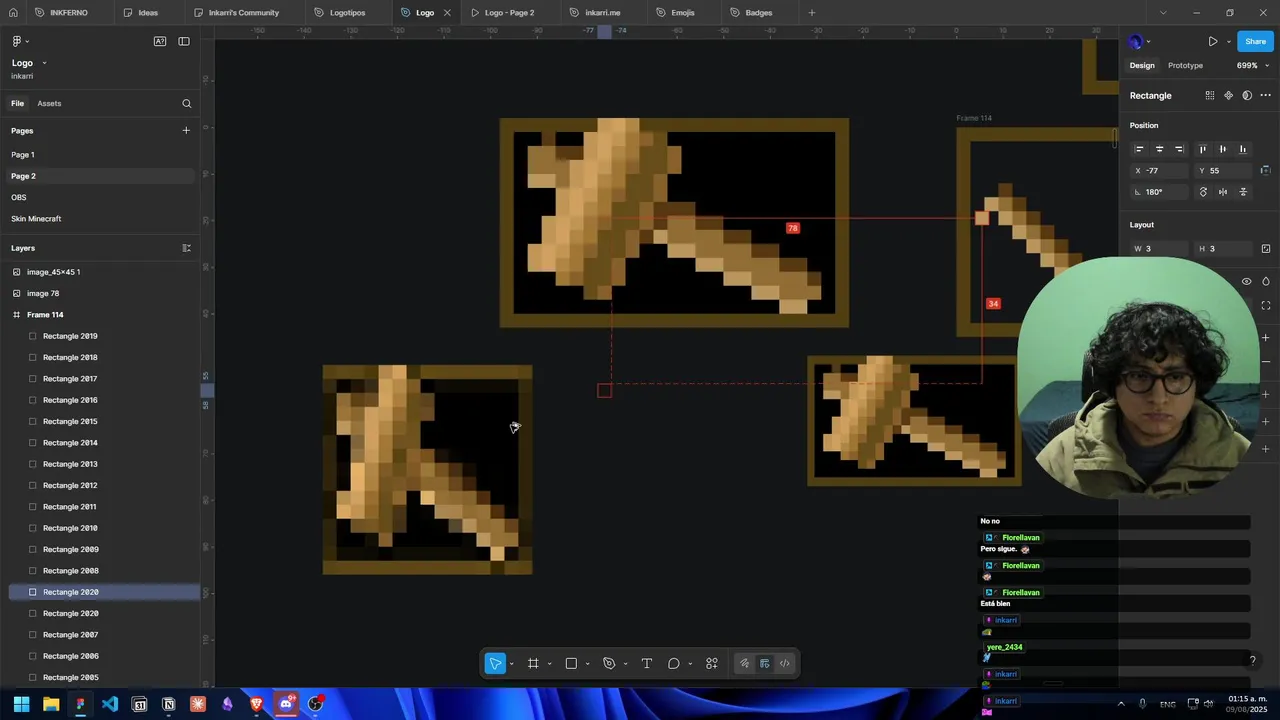Click the rotate 90 degrees icon
The height and width of the screenshot is (720, 1280).
1203,192
